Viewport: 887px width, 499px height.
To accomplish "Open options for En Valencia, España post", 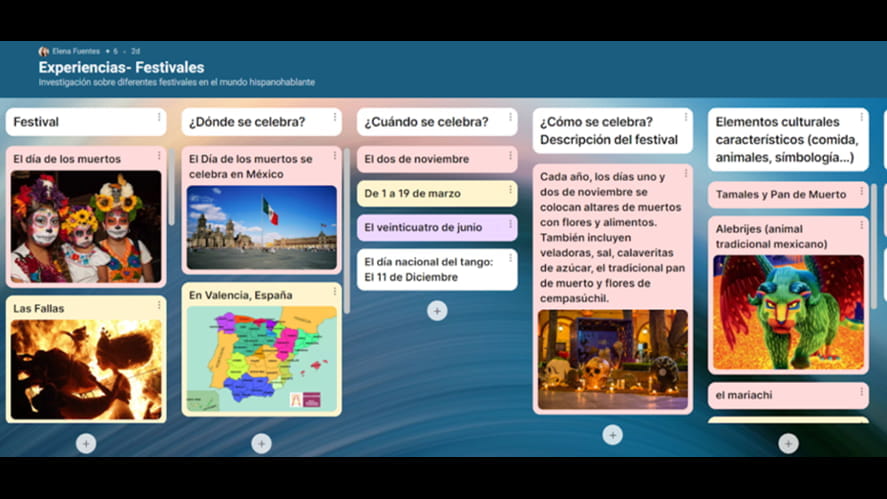I will [334, 292].
